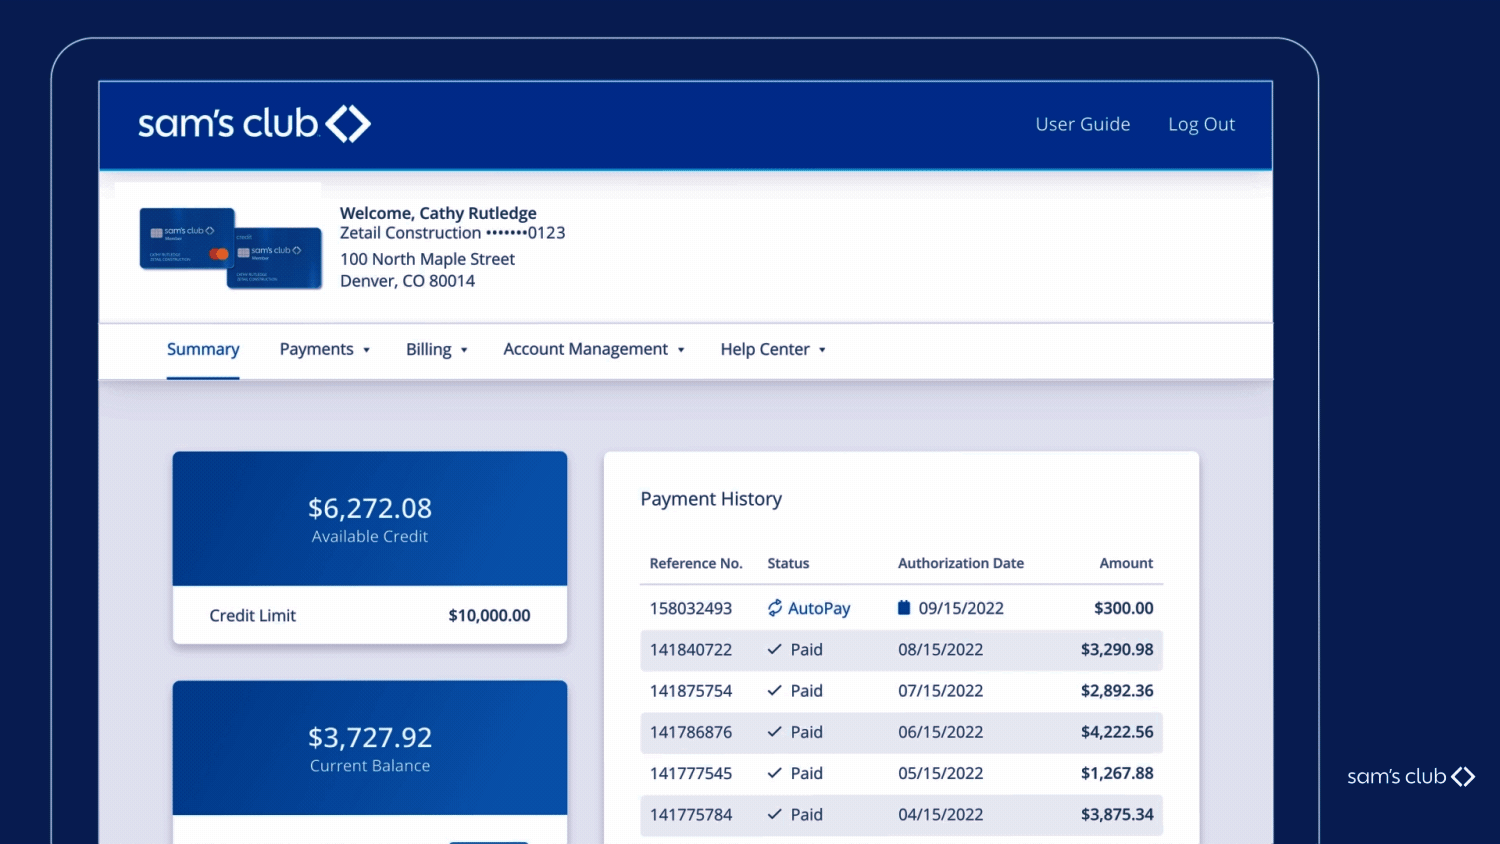
Task: Click the $1,267.88 amount
Action: coord(1117,773)
